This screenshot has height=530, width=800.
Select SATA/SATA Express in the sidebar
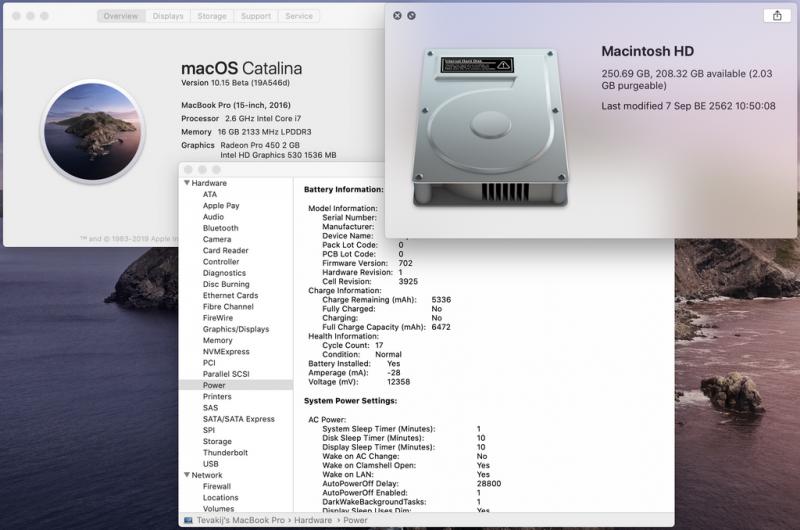click(239, 419)
